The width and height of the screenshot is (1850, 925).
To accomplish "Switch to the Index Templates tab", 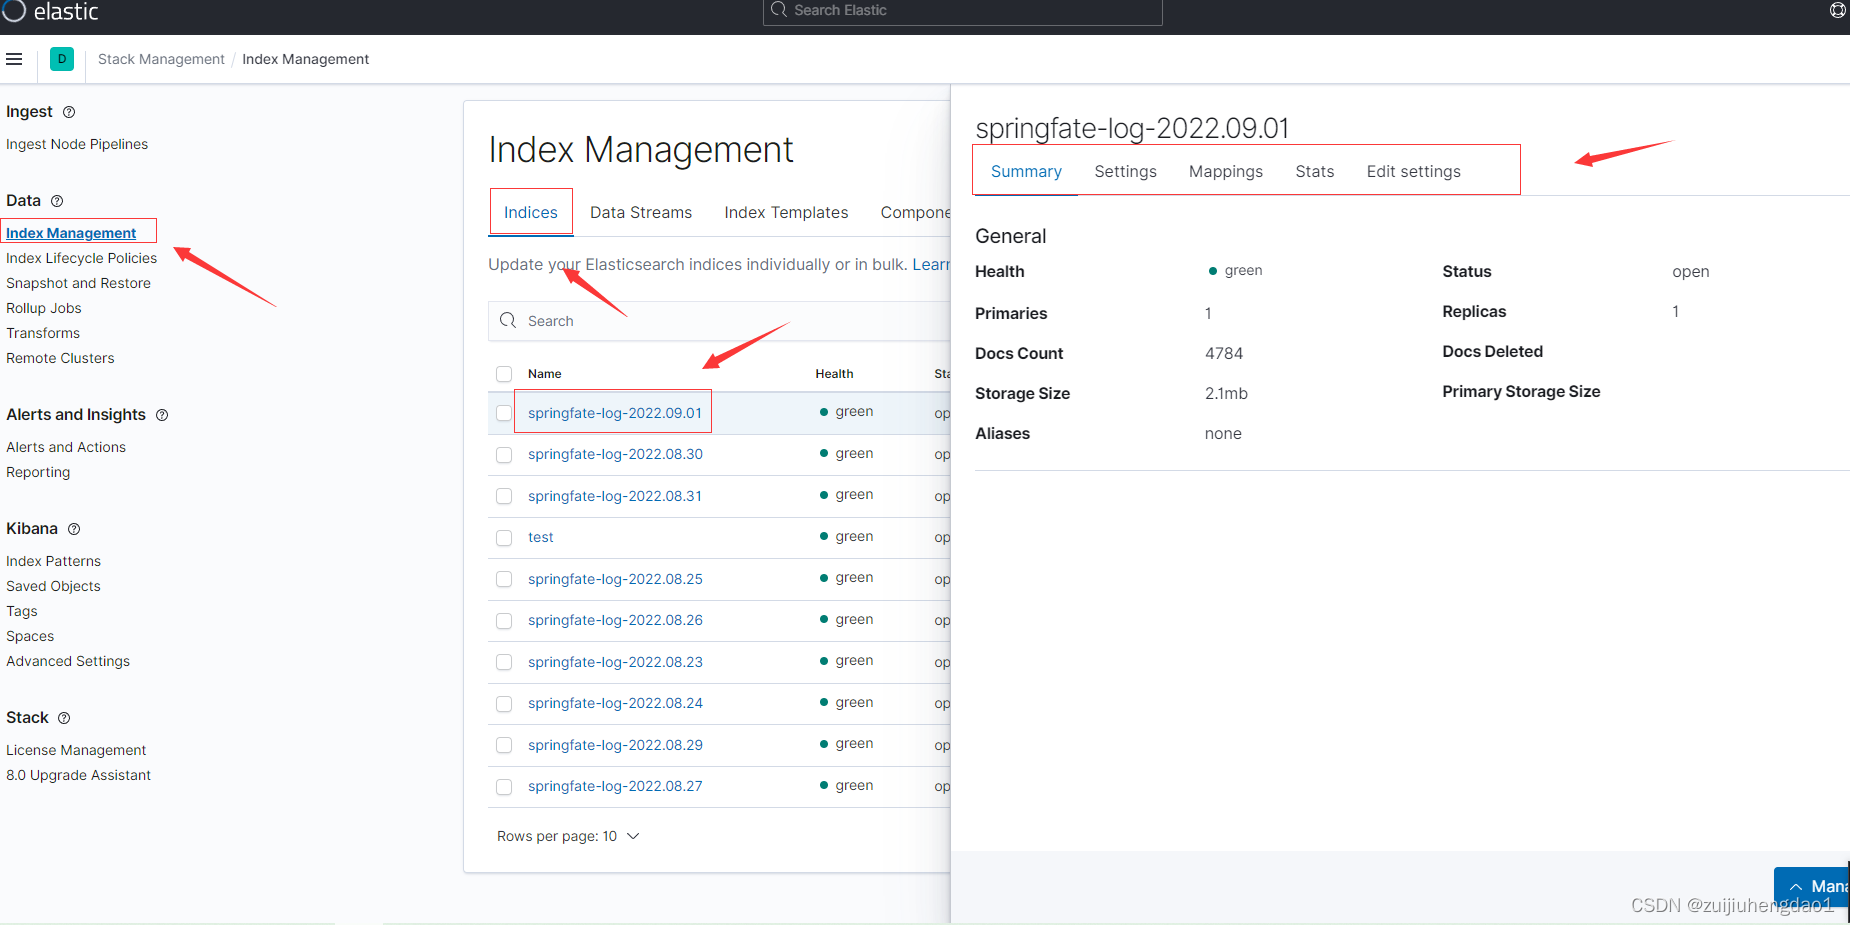I will tap(786, 212).
